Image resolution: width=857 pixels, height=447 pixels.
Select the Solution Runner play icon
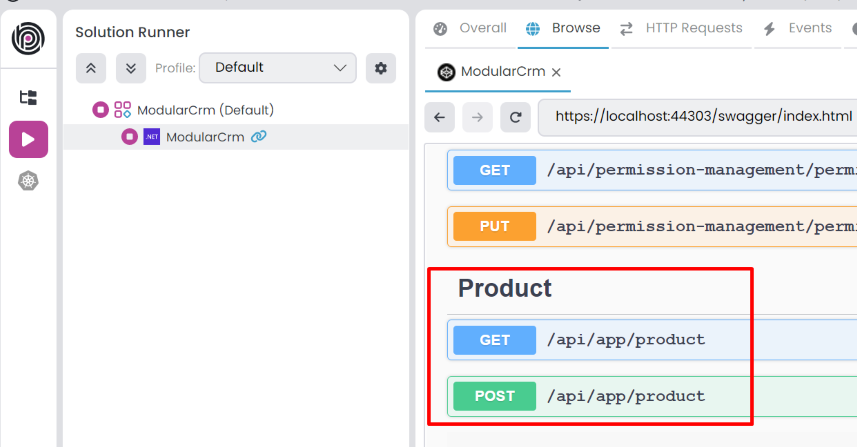[28, 139]
